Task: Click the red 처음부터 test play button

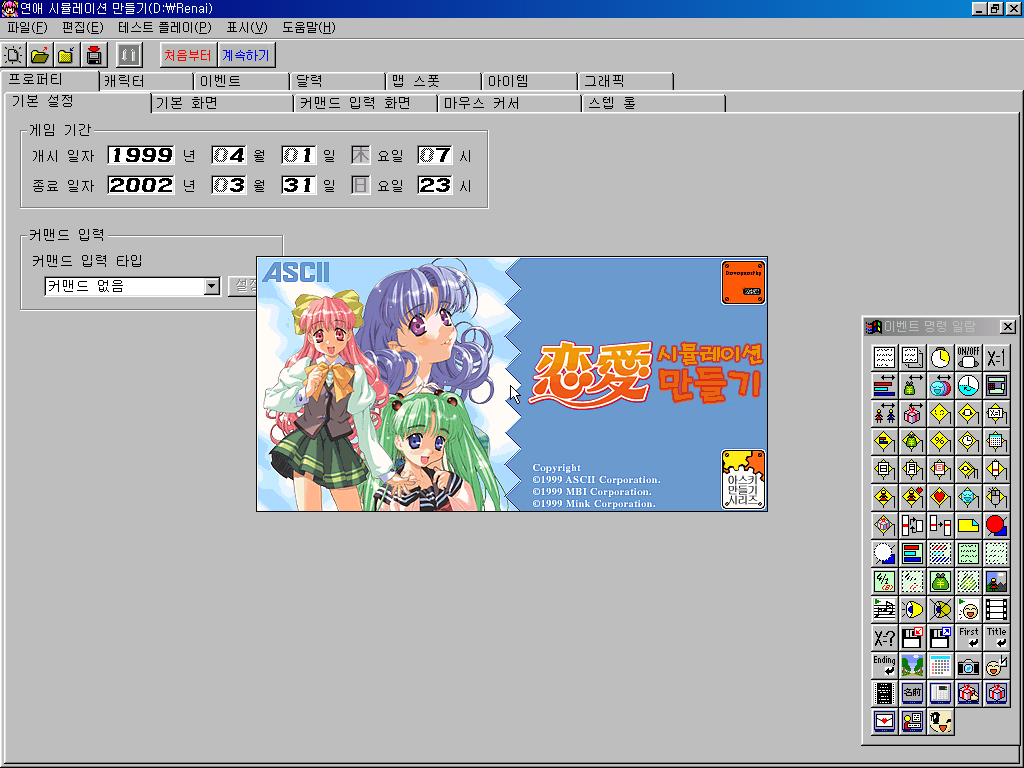Action: [x=188, y=55]
